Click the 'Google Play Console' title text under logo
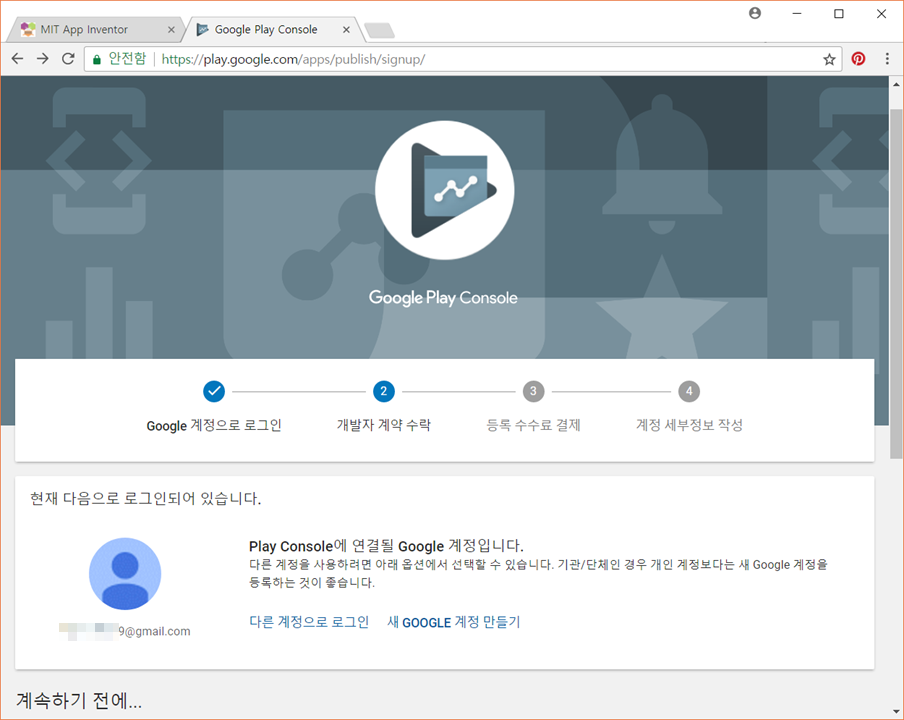The width and height of the screenshot is (904, 720). pyautogui.click(x=443, y=298)
